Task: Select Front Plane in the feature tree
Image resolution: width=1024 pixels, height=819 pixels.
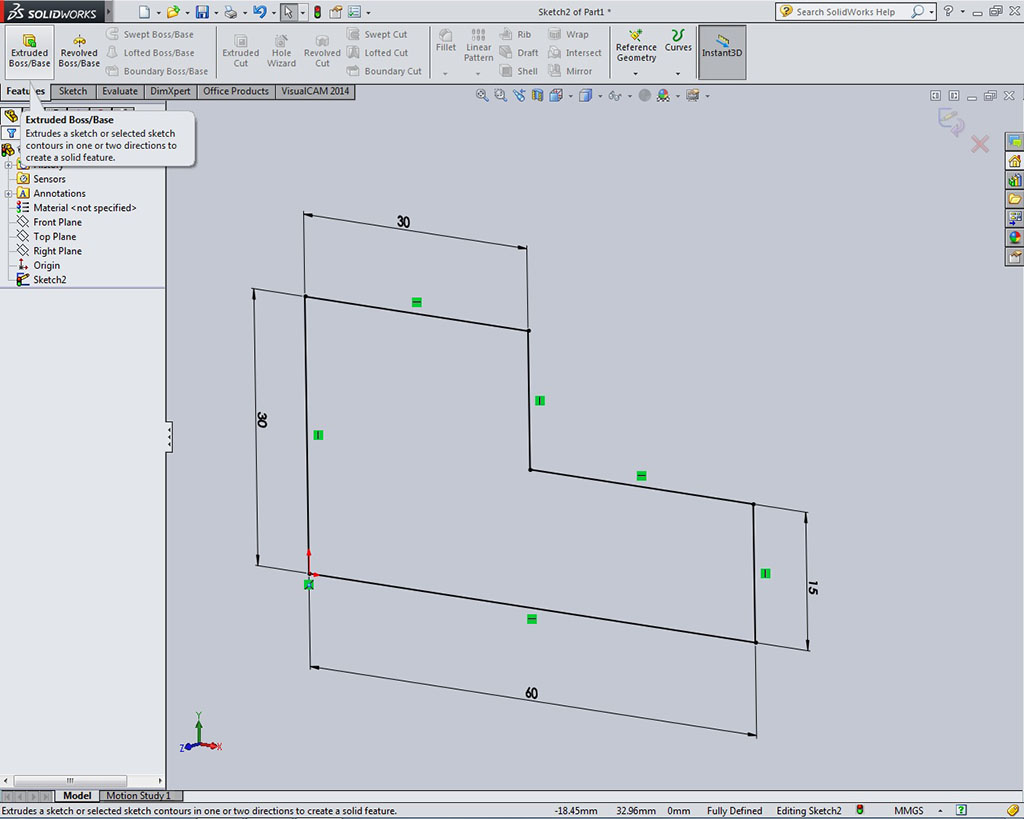Action: [57, 222]
